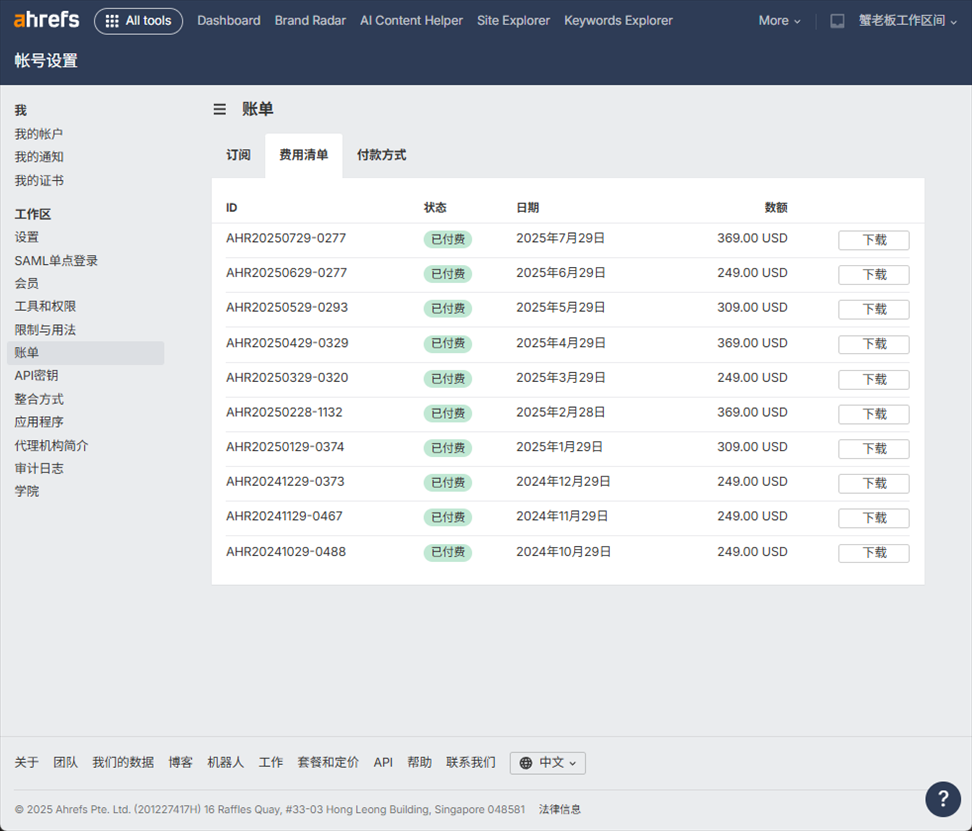Click the 联系我们 footer link
The height and width of the screenshot is (831, 972).
pyautogui.click(x=471, y=762)
